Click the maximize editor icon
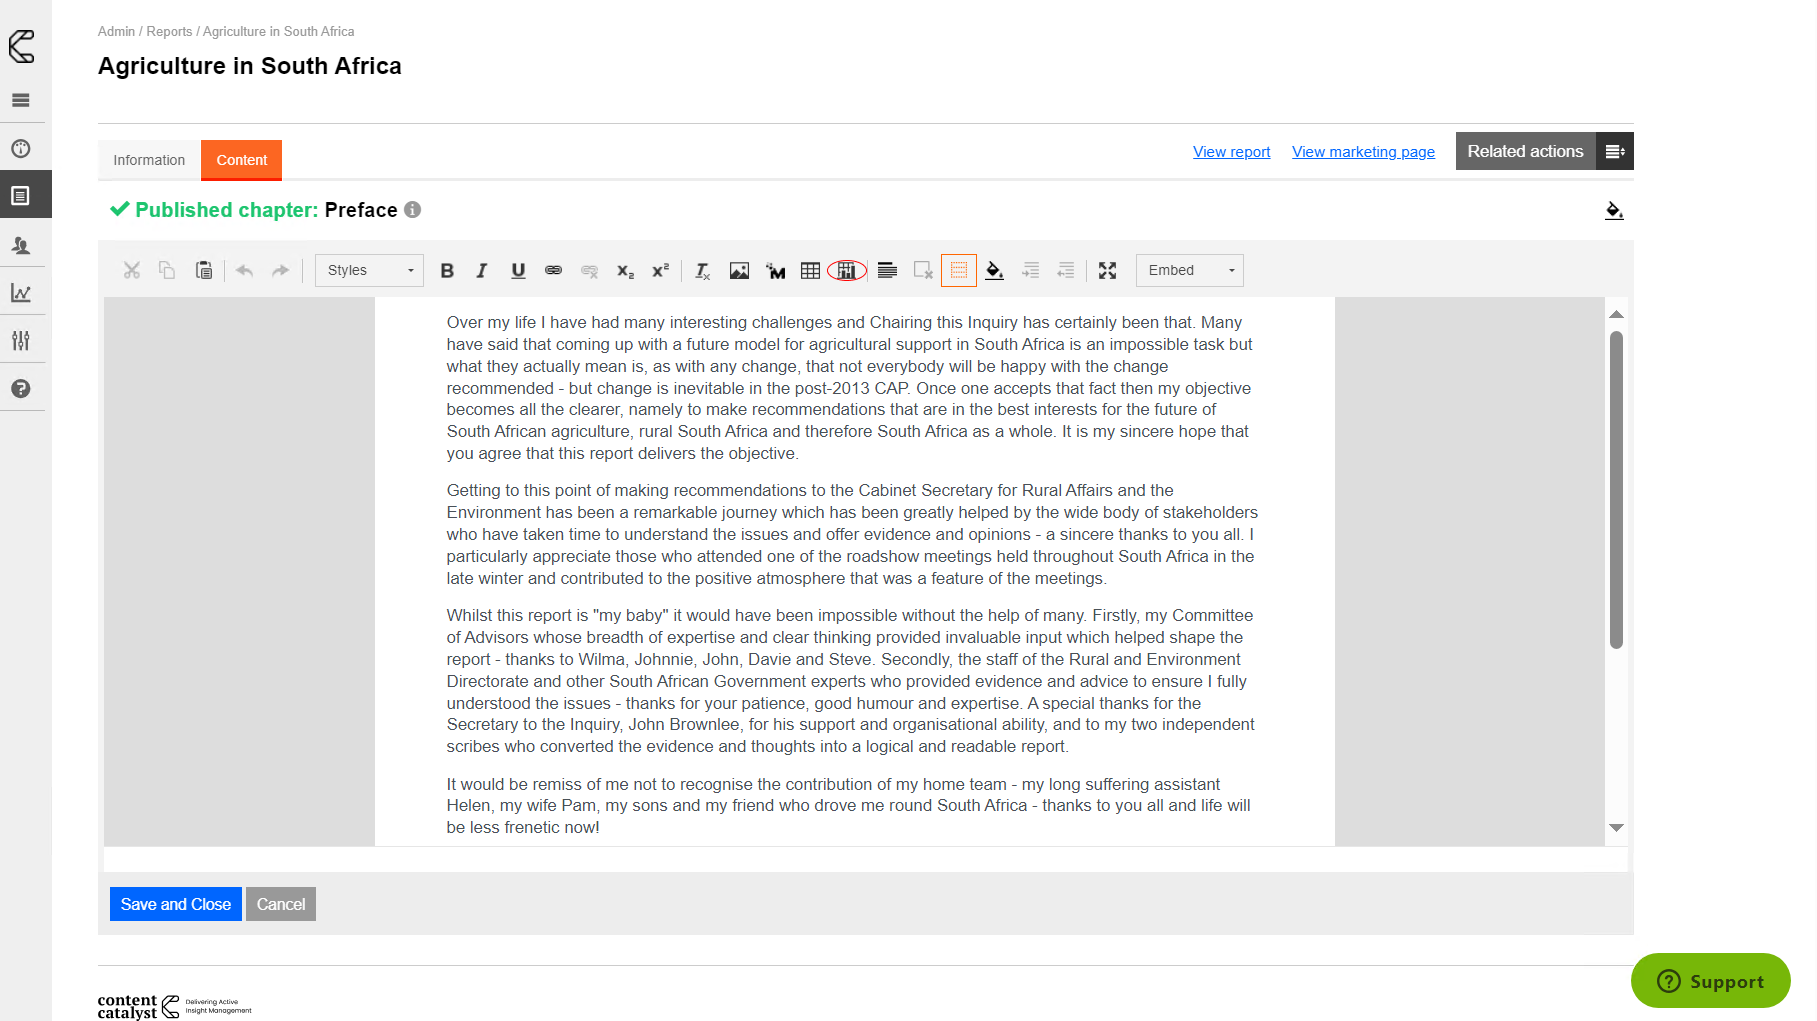 coord(1107,271)
